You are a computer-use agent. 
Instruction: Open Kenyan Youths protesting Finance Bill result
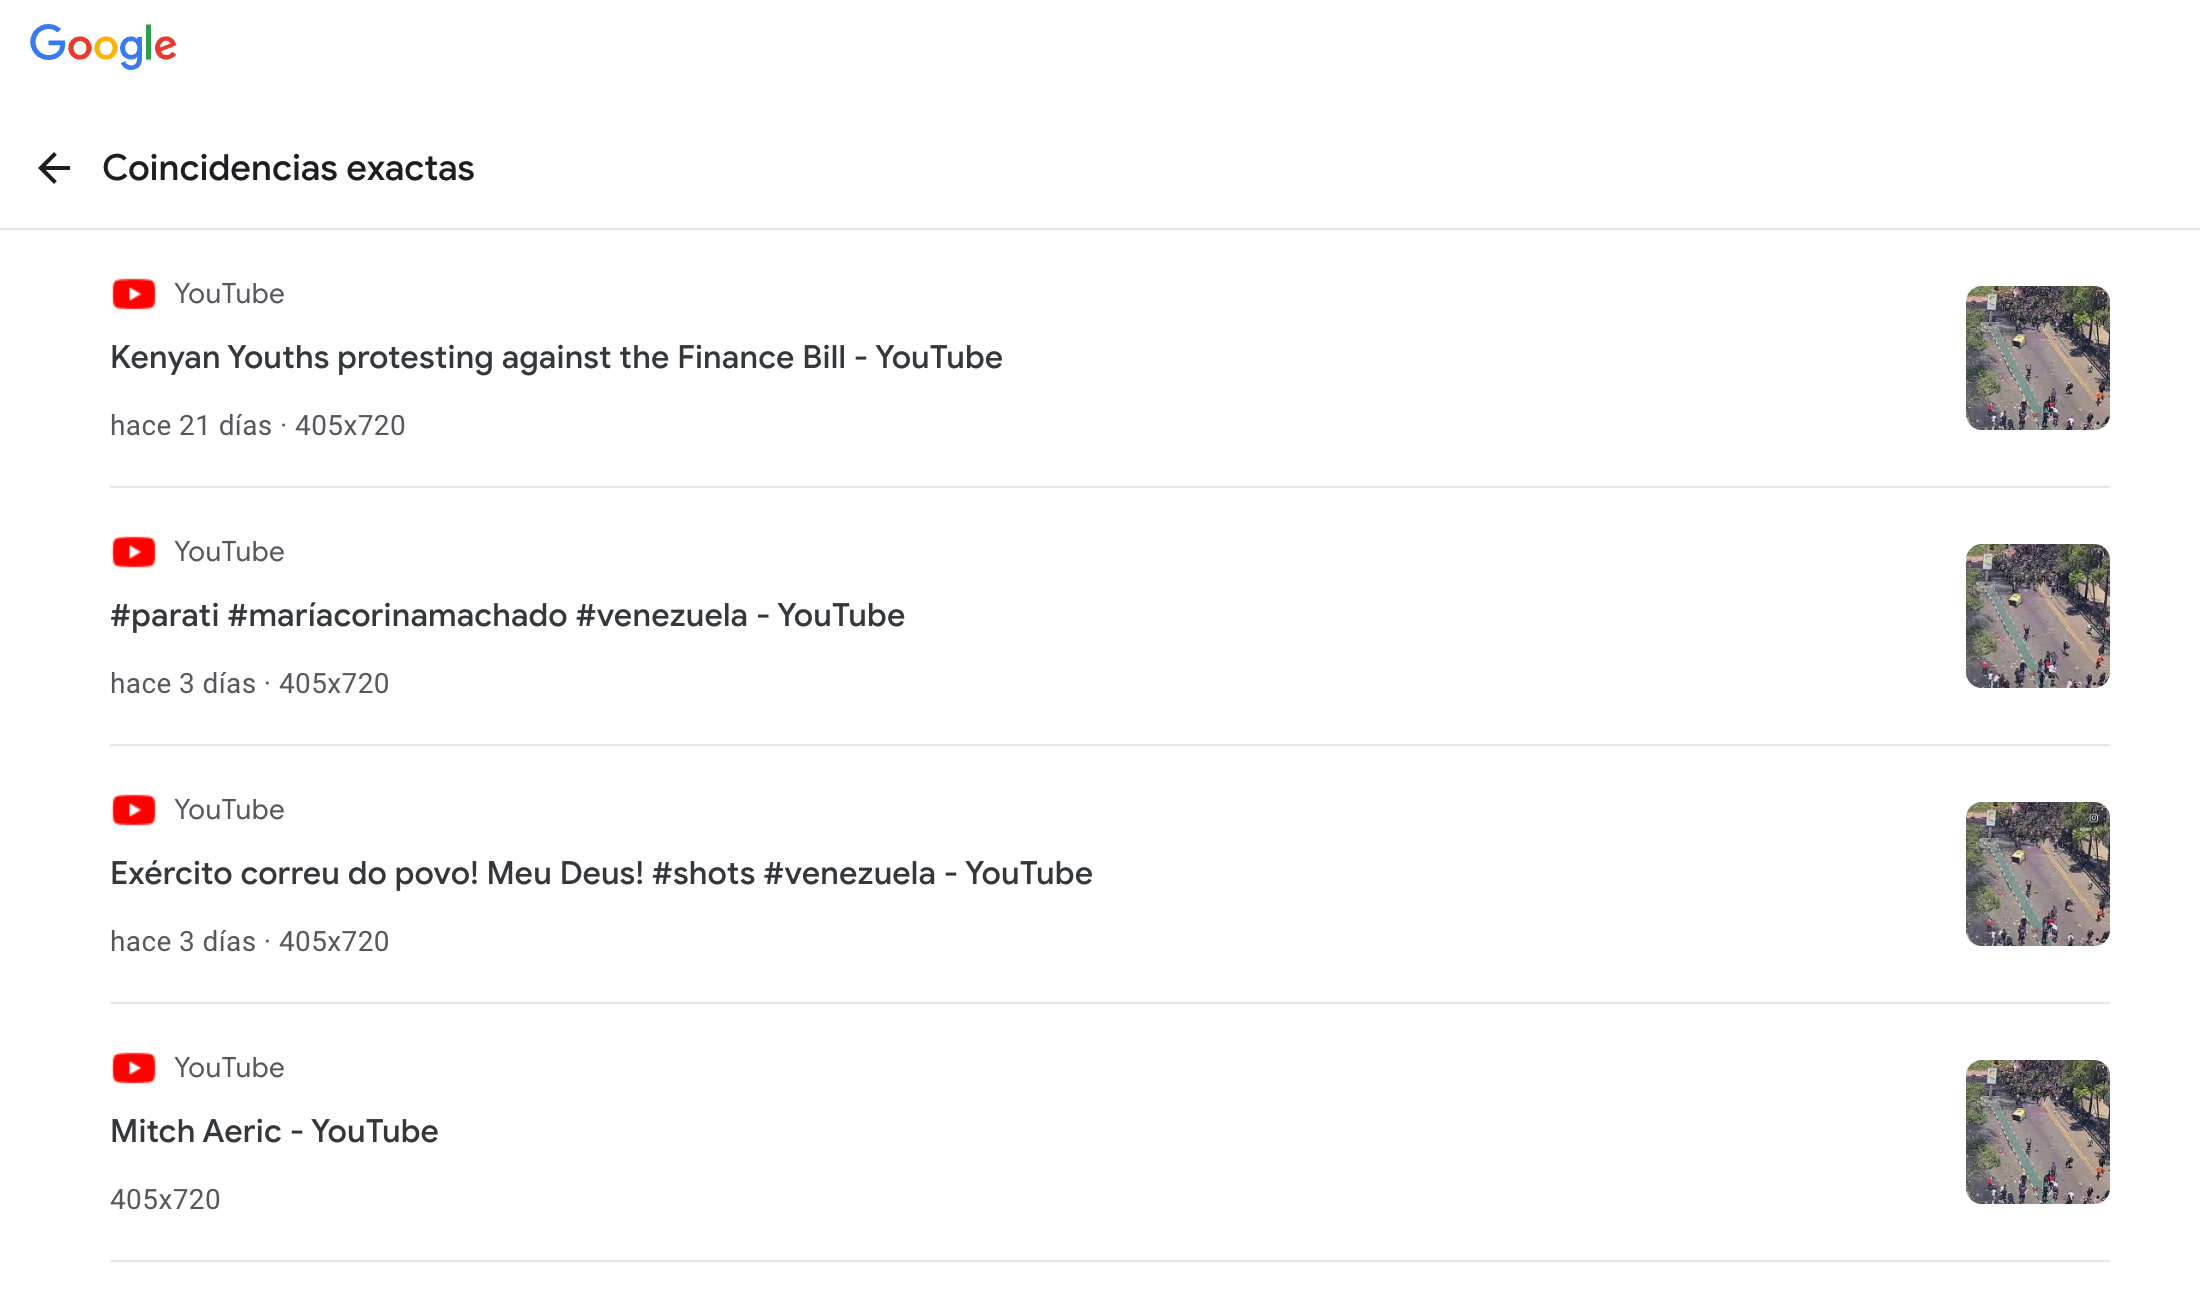tap(556, 357)
